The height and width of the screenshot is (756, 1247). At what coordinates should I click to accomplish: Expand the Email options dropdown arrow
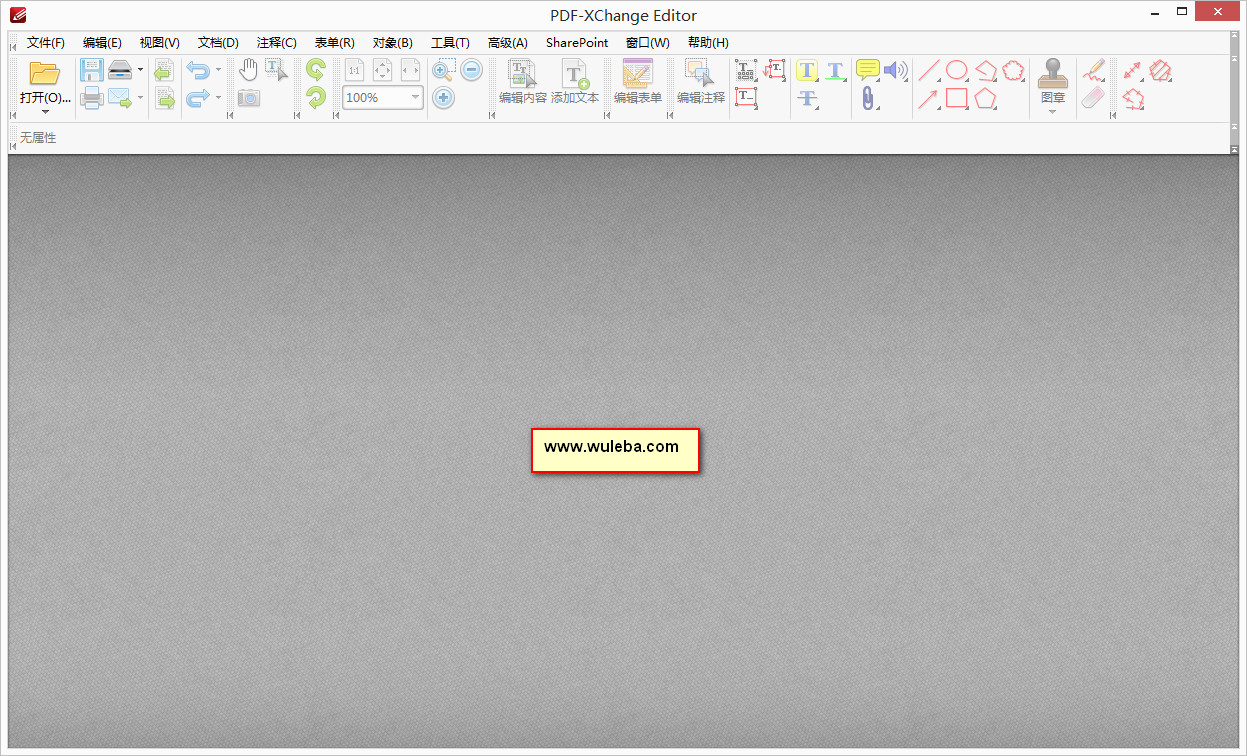tap(140, 98)
